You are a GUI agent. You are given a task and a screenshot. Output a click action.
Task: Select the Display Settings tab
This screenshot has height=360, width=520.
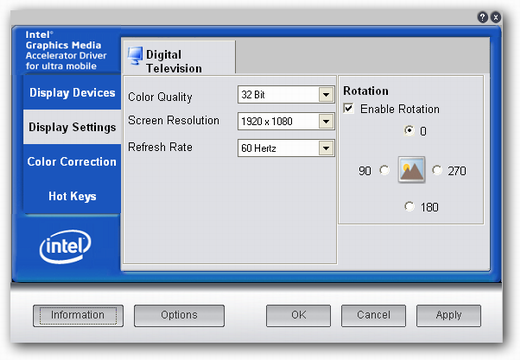[72, 127]
